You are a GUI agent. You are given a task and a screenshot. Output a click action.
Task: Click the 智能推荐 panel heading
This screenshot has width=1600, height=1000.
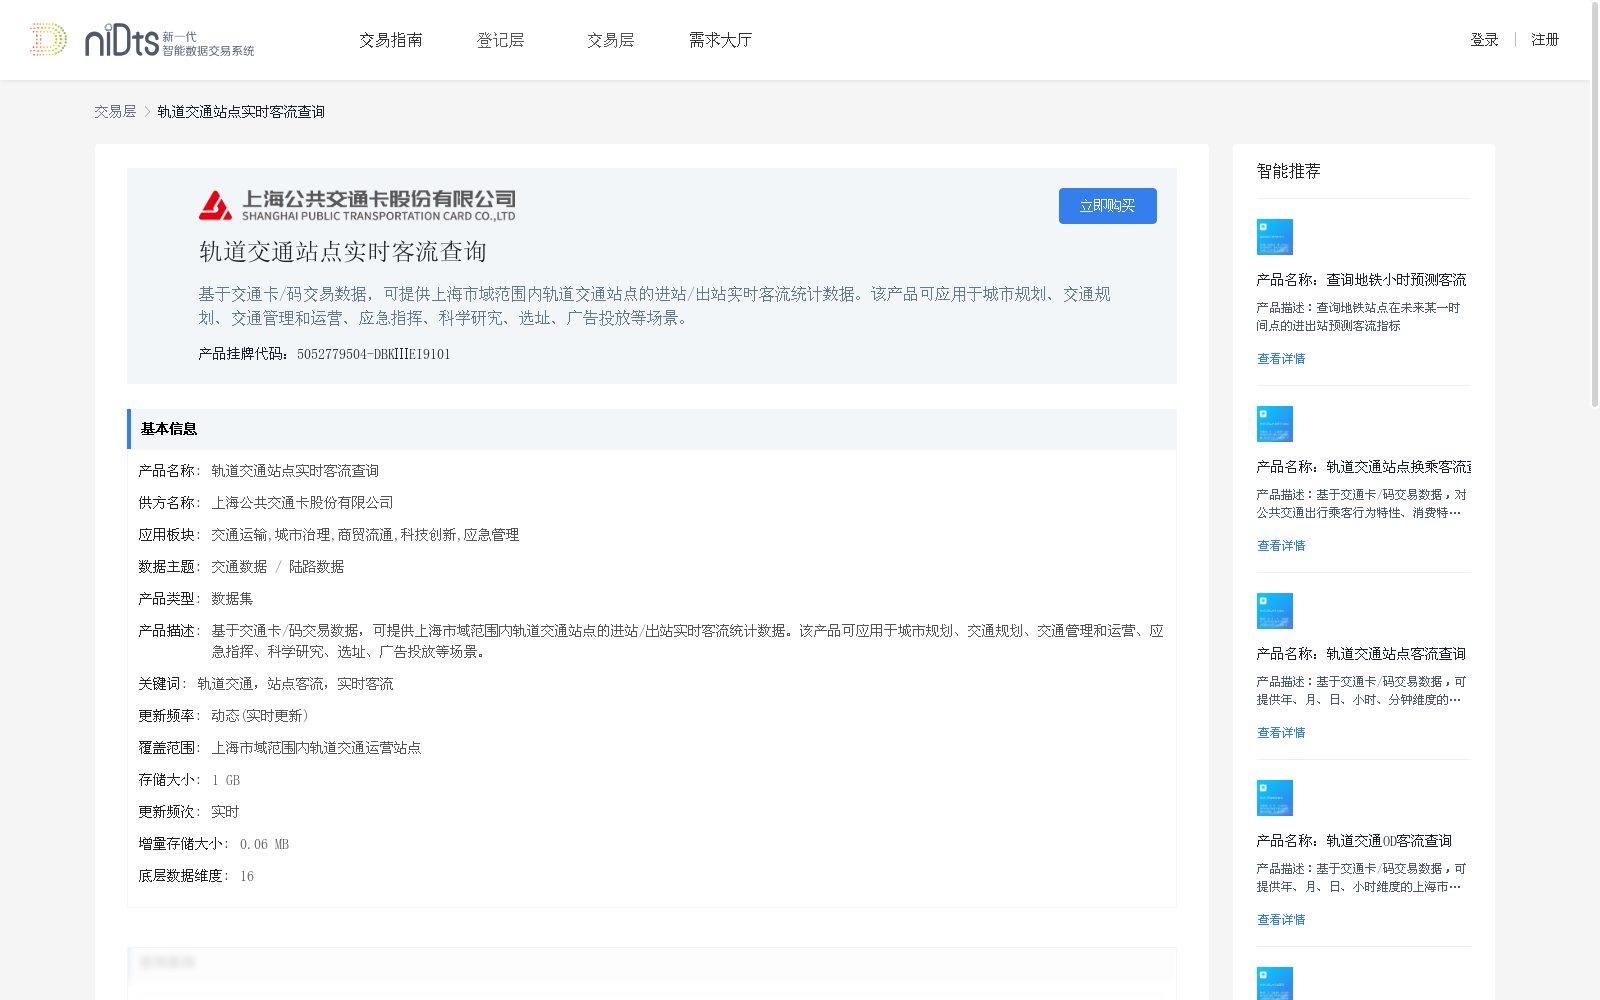pos(1289,171)
